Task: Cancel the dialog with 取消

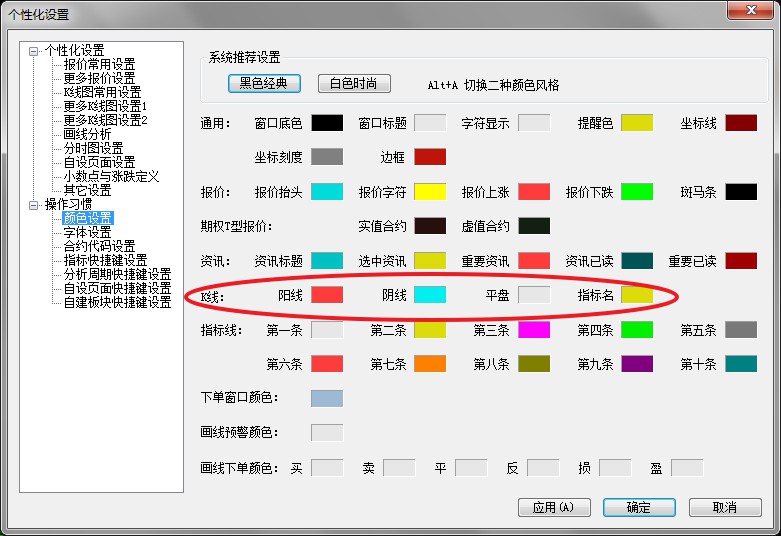Action: [725, 508]
